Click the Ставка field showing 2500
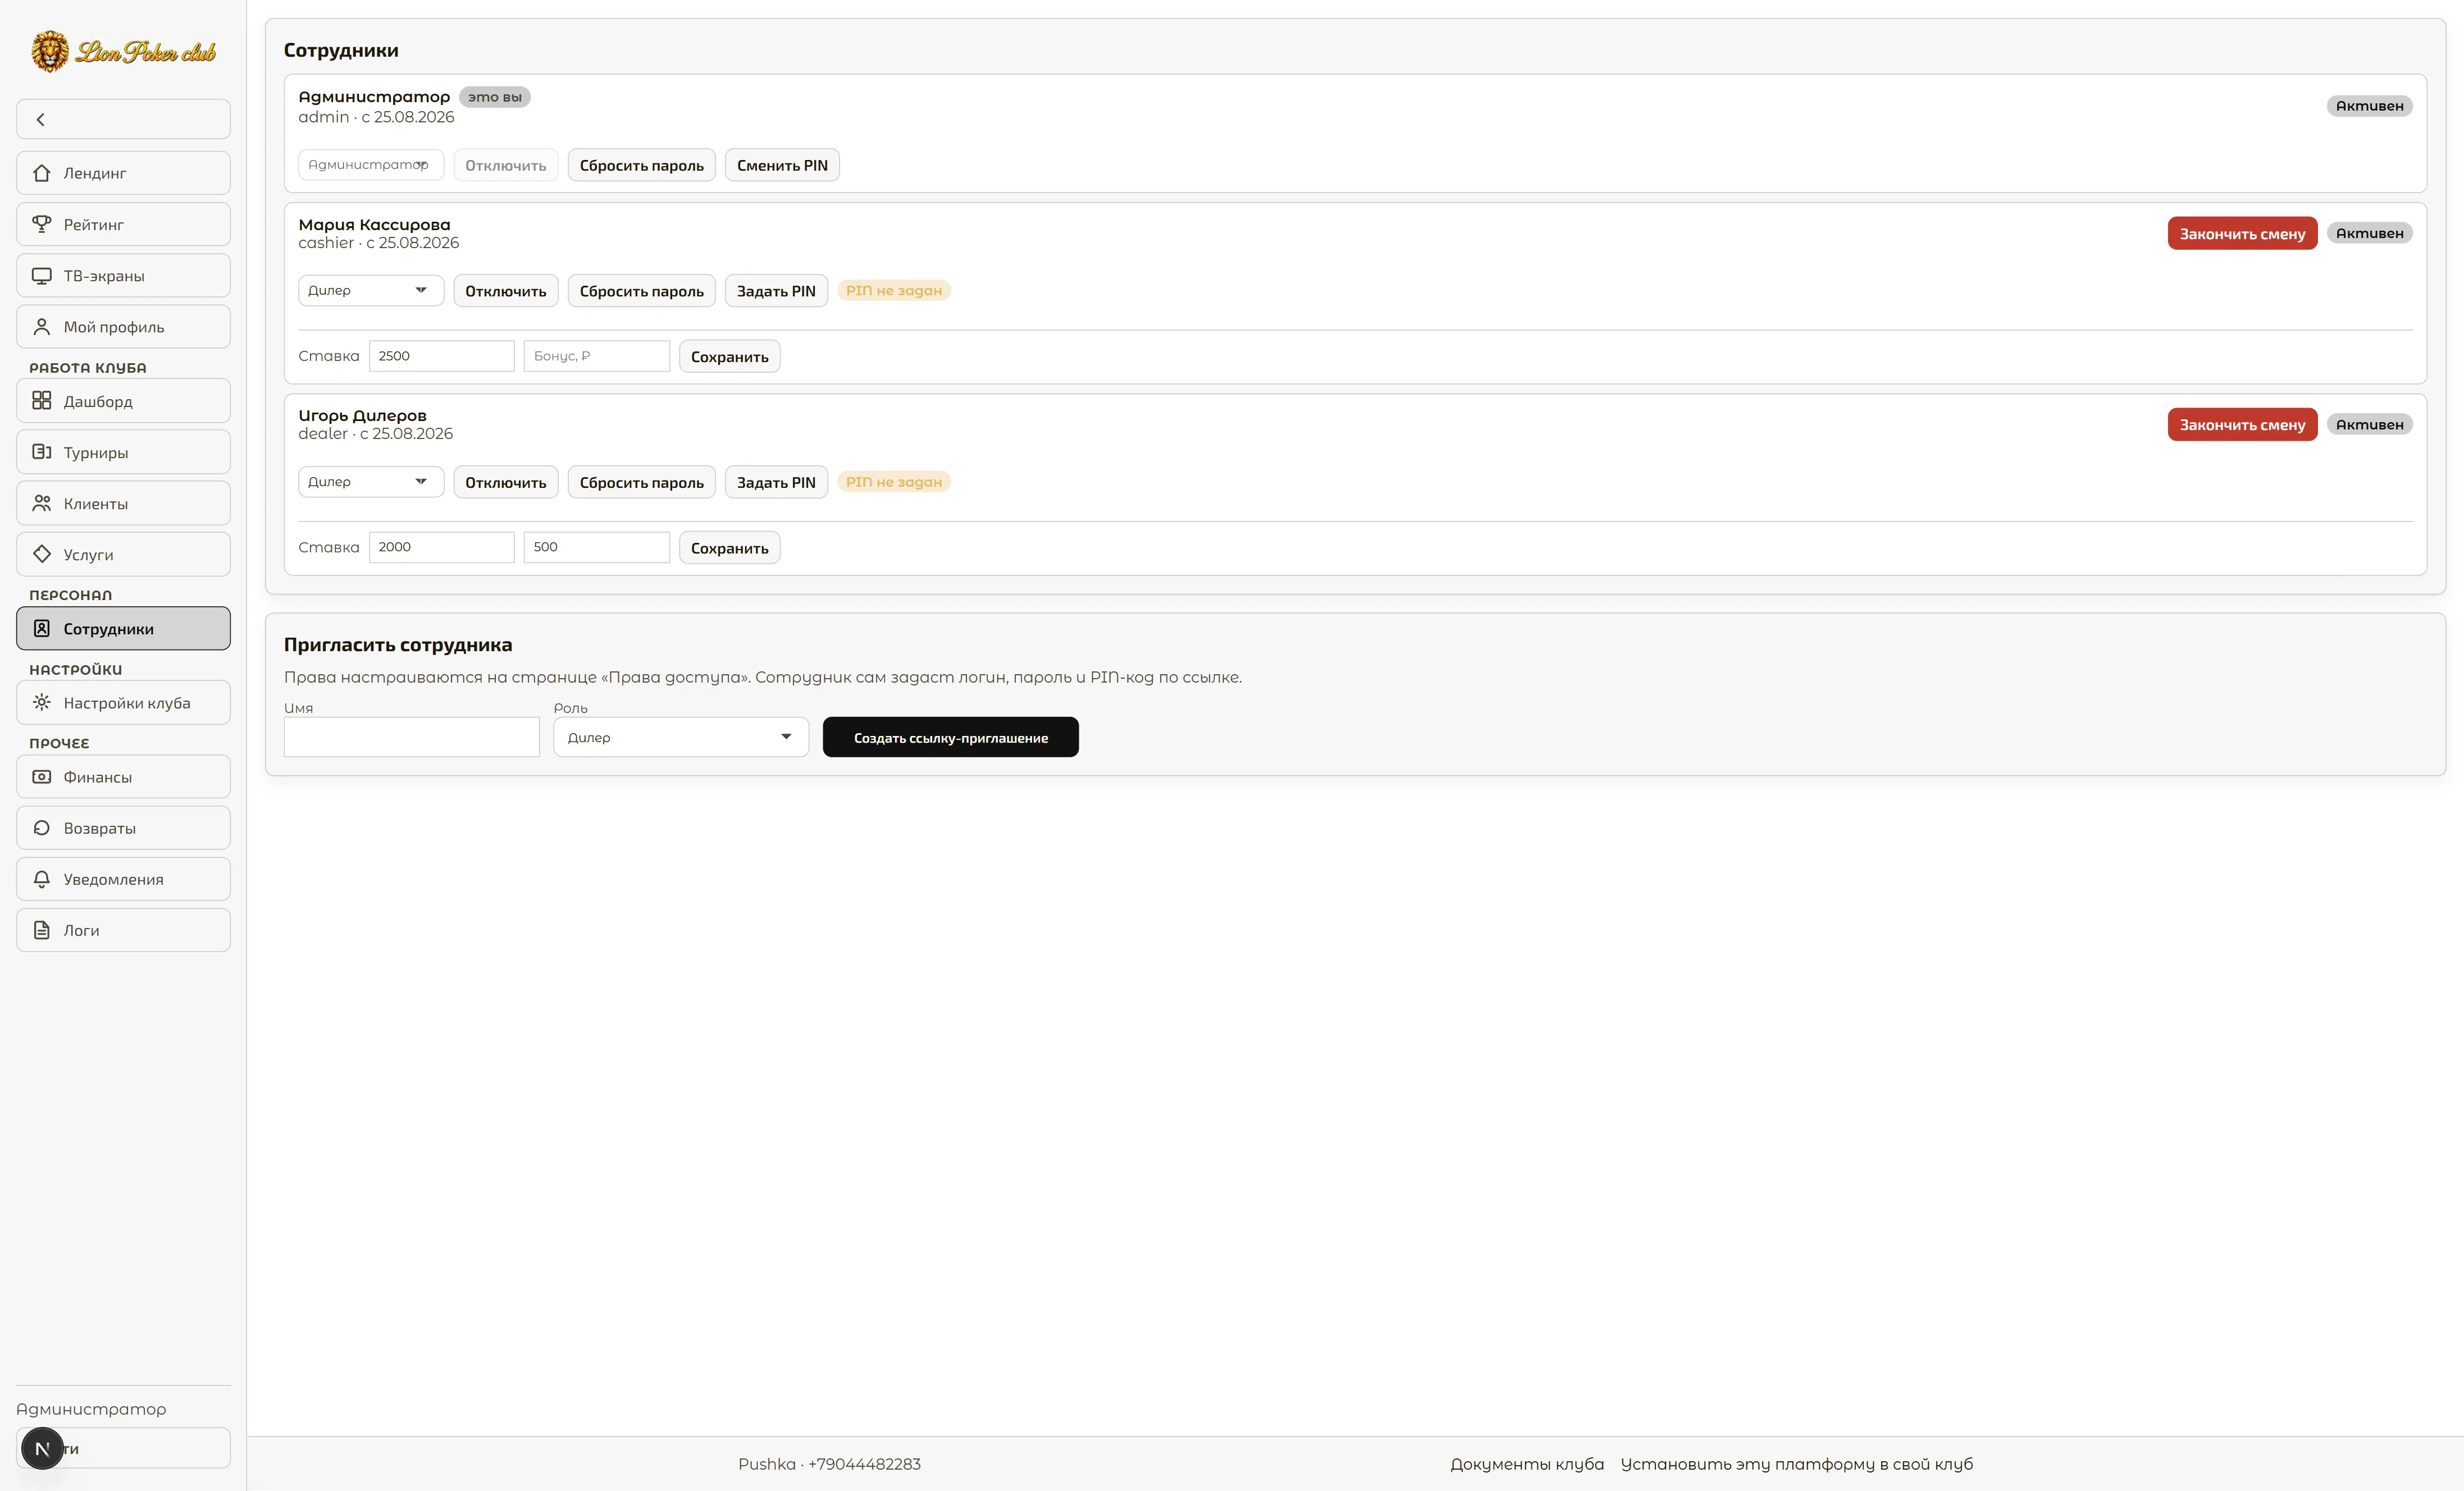2464x1491 pixels. click(x=442, y=356)
